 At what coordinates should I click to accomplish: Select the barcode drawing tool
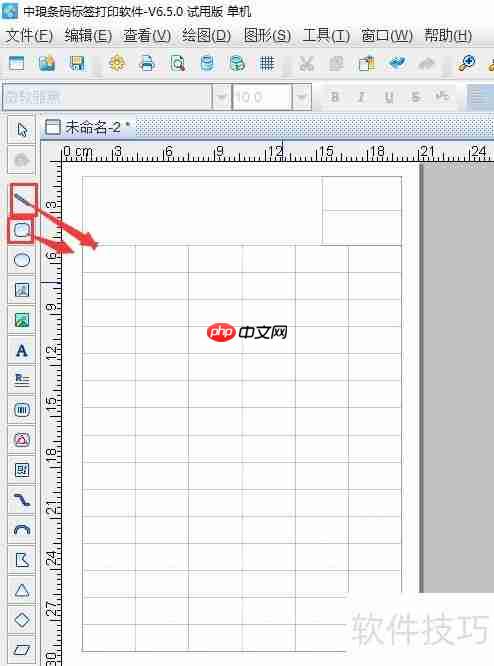(22, 410)
